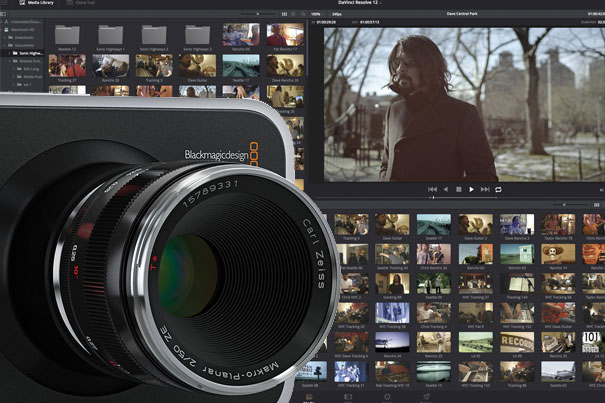Select the Media Pool subfolder

pos(30,76)
